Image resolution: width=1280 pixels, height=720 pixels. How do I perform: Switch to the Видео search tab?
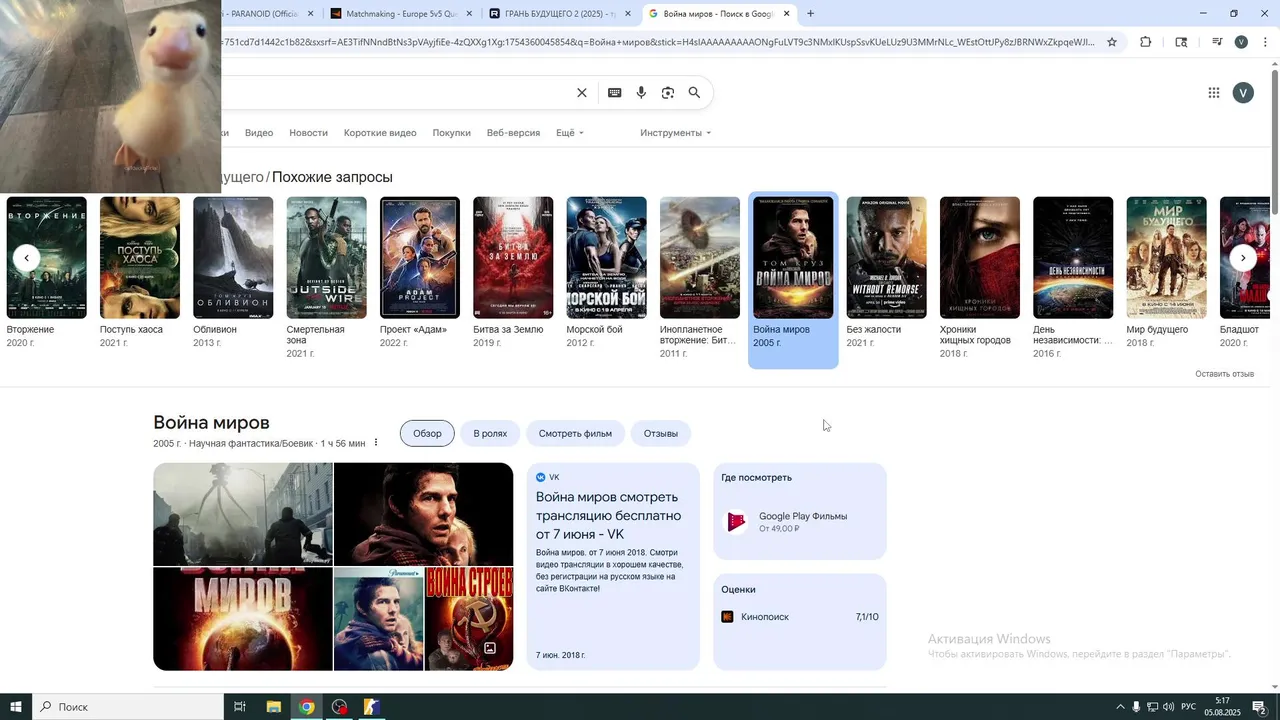tap(259, 133)
